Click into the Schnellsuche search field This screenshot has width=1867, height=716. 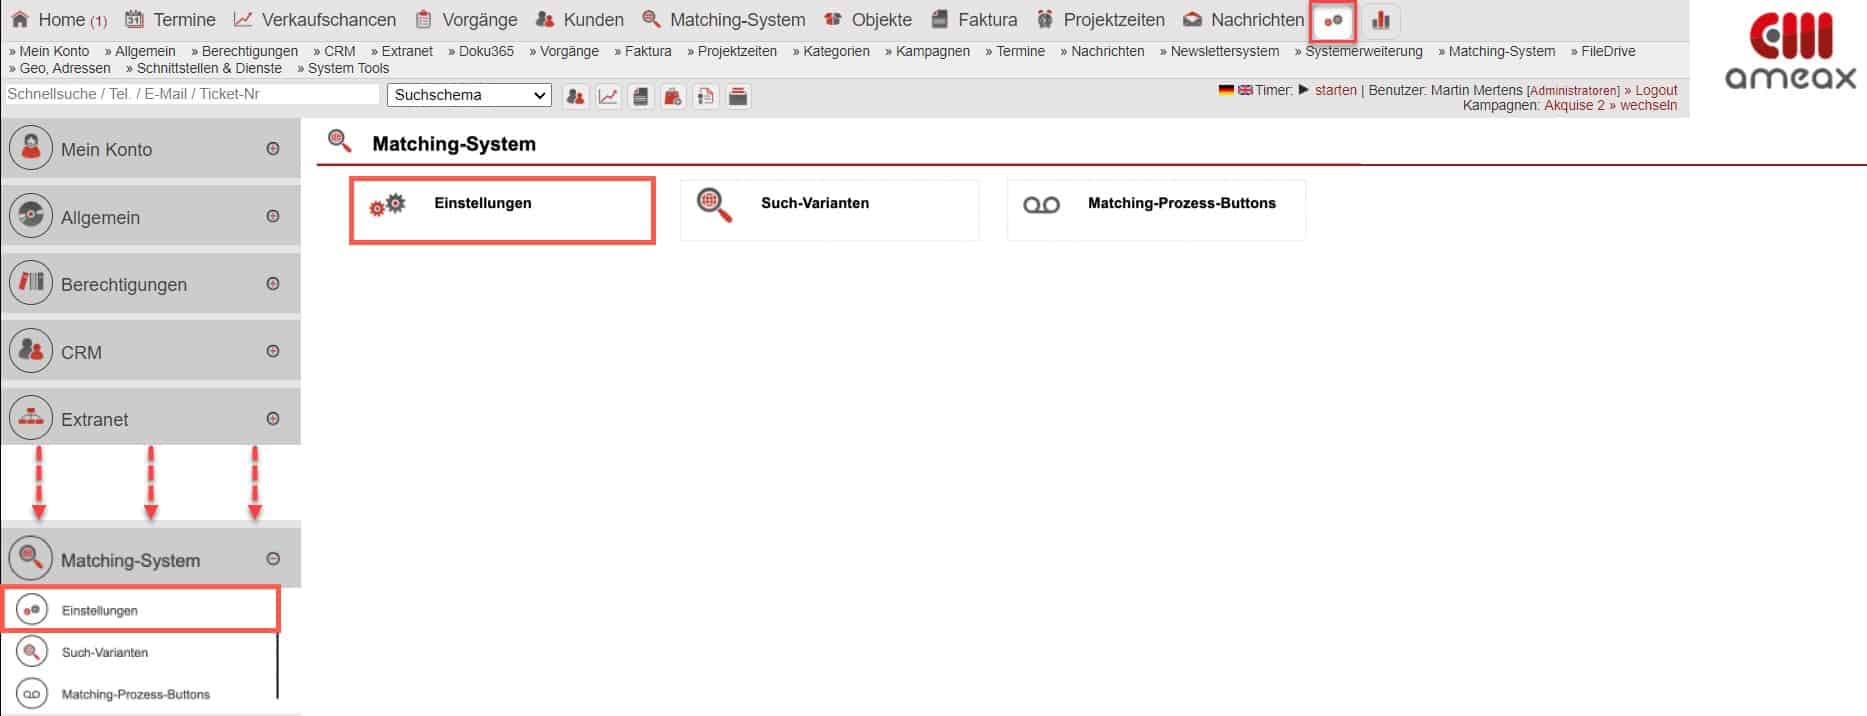pos(192,94)
